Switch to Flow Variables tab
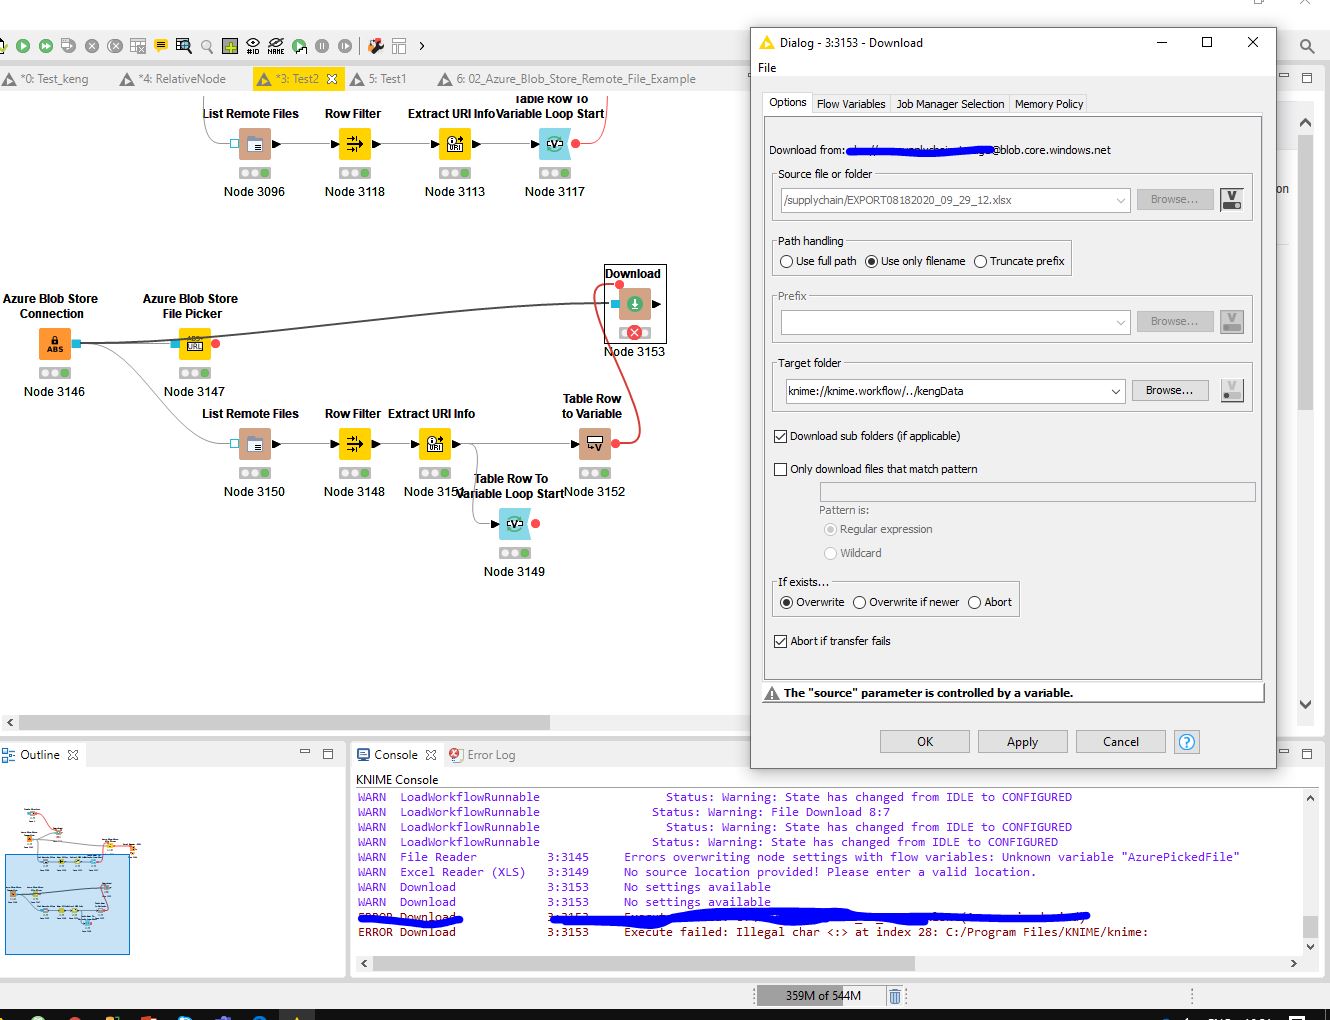The width and height of the screenshot is (1330, 1020). (851, 104)
